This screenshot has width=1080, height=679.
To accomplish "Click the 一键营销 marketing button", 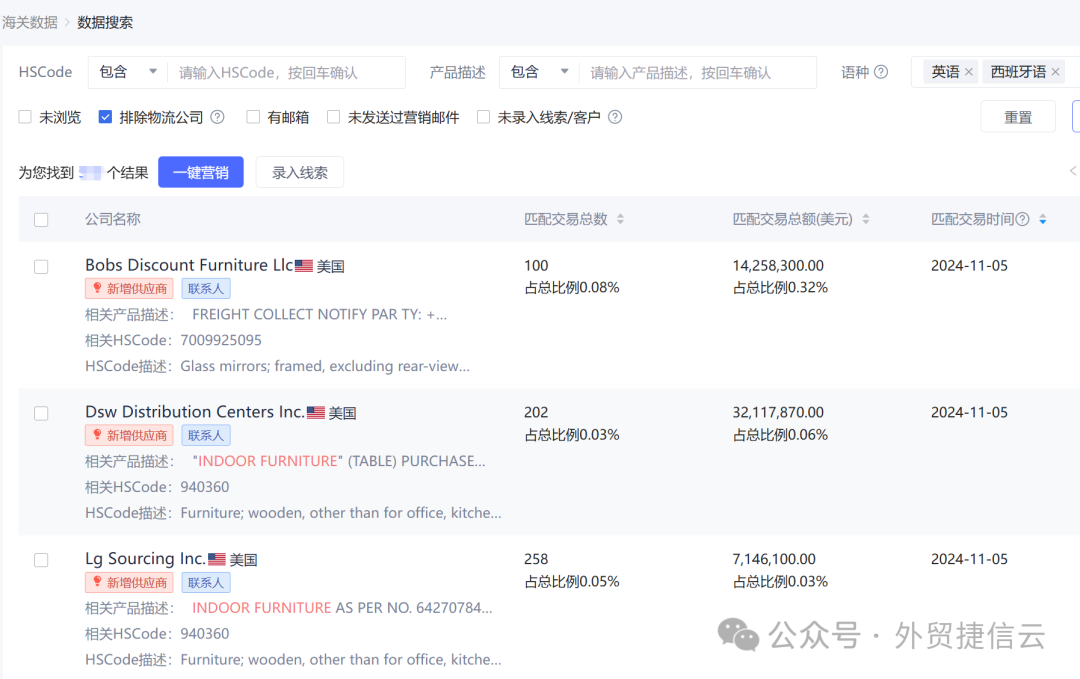I will click(200, 171).
